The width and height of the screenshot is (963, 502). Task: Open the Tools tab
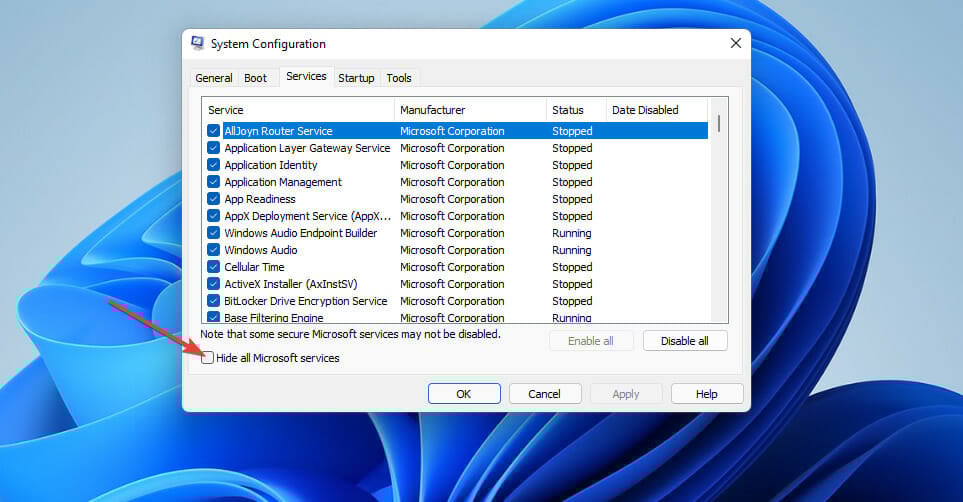[x=399, y=78]
